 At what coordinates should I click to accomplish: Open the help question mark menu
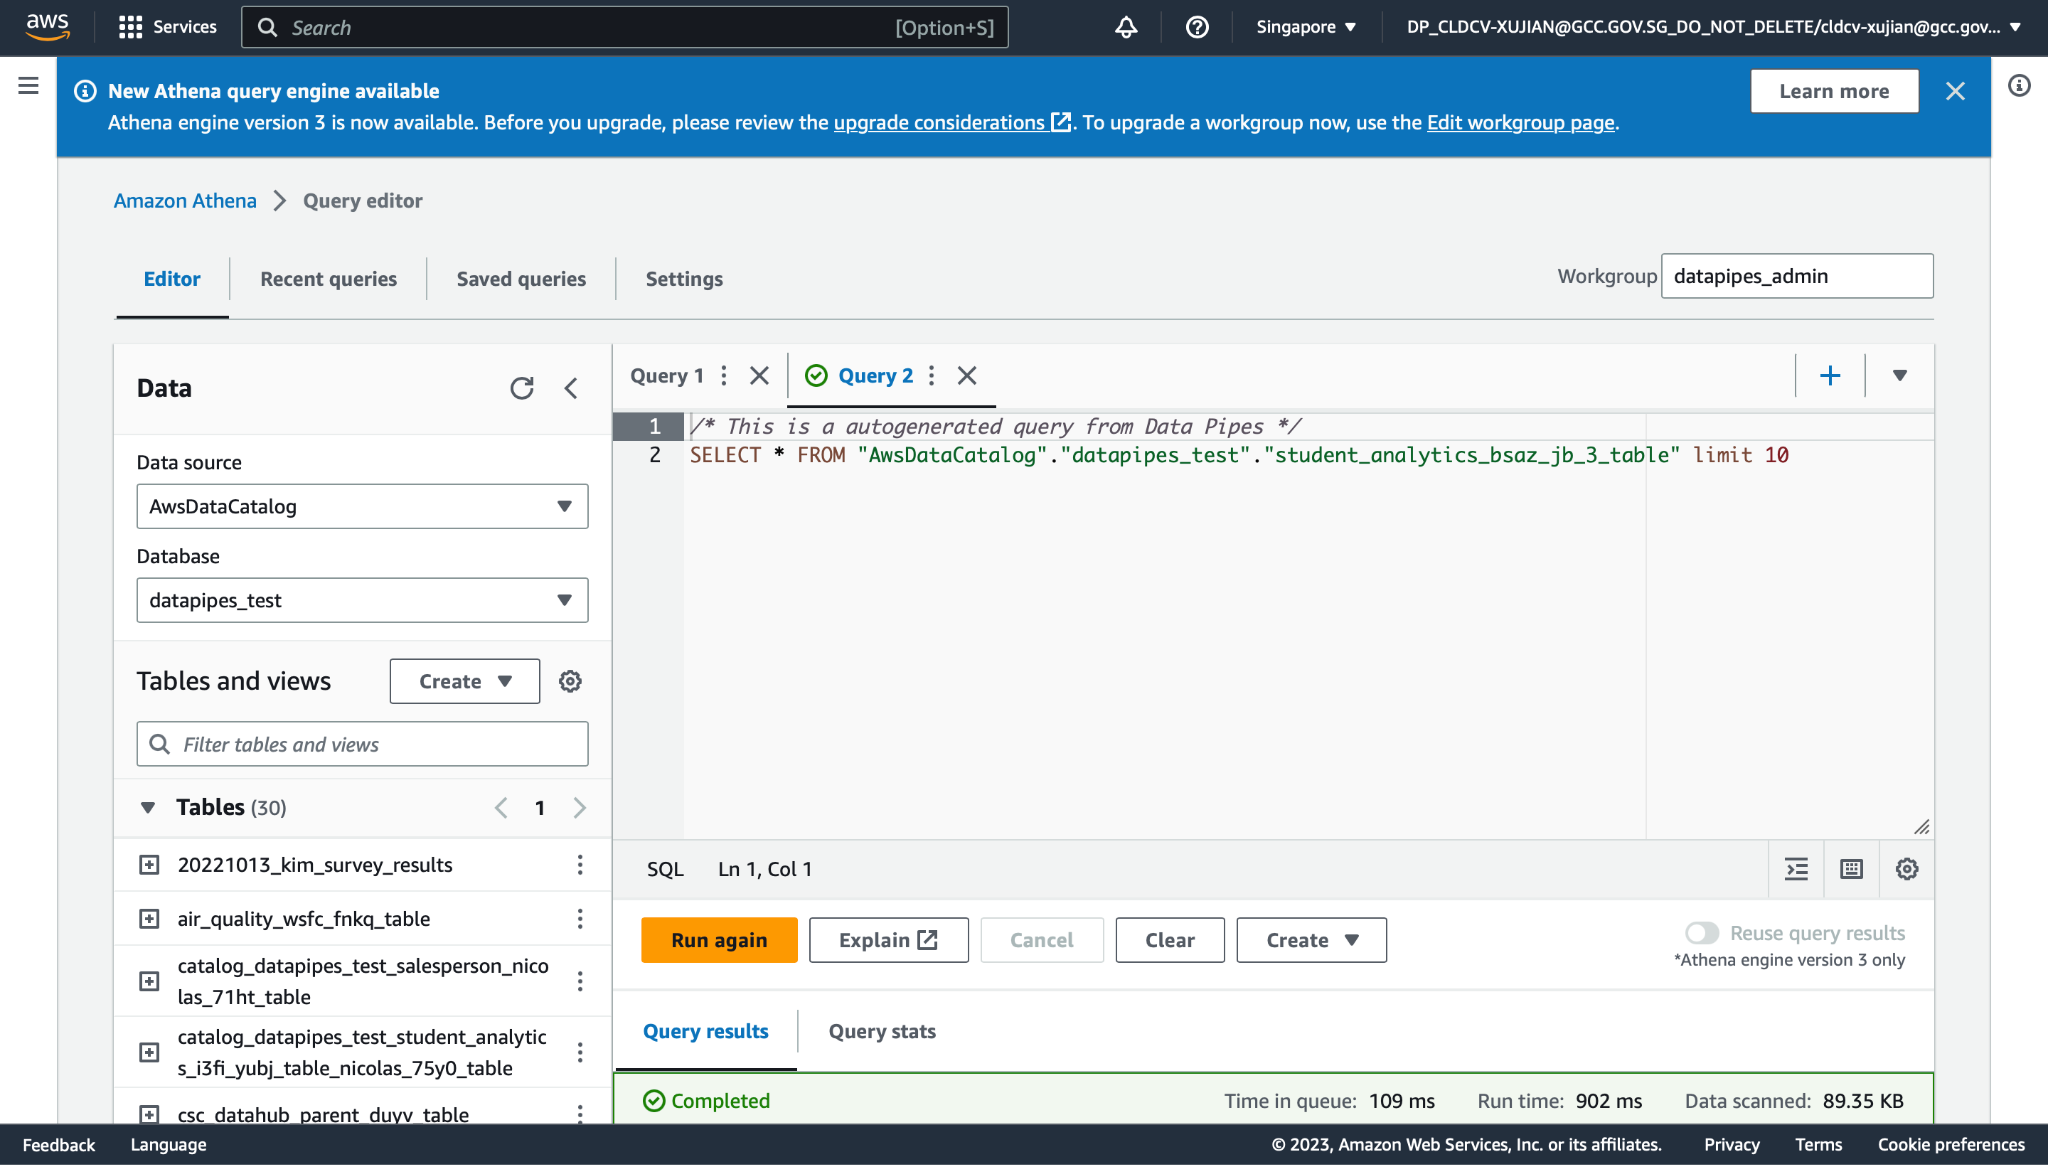tap(1197, 27)
